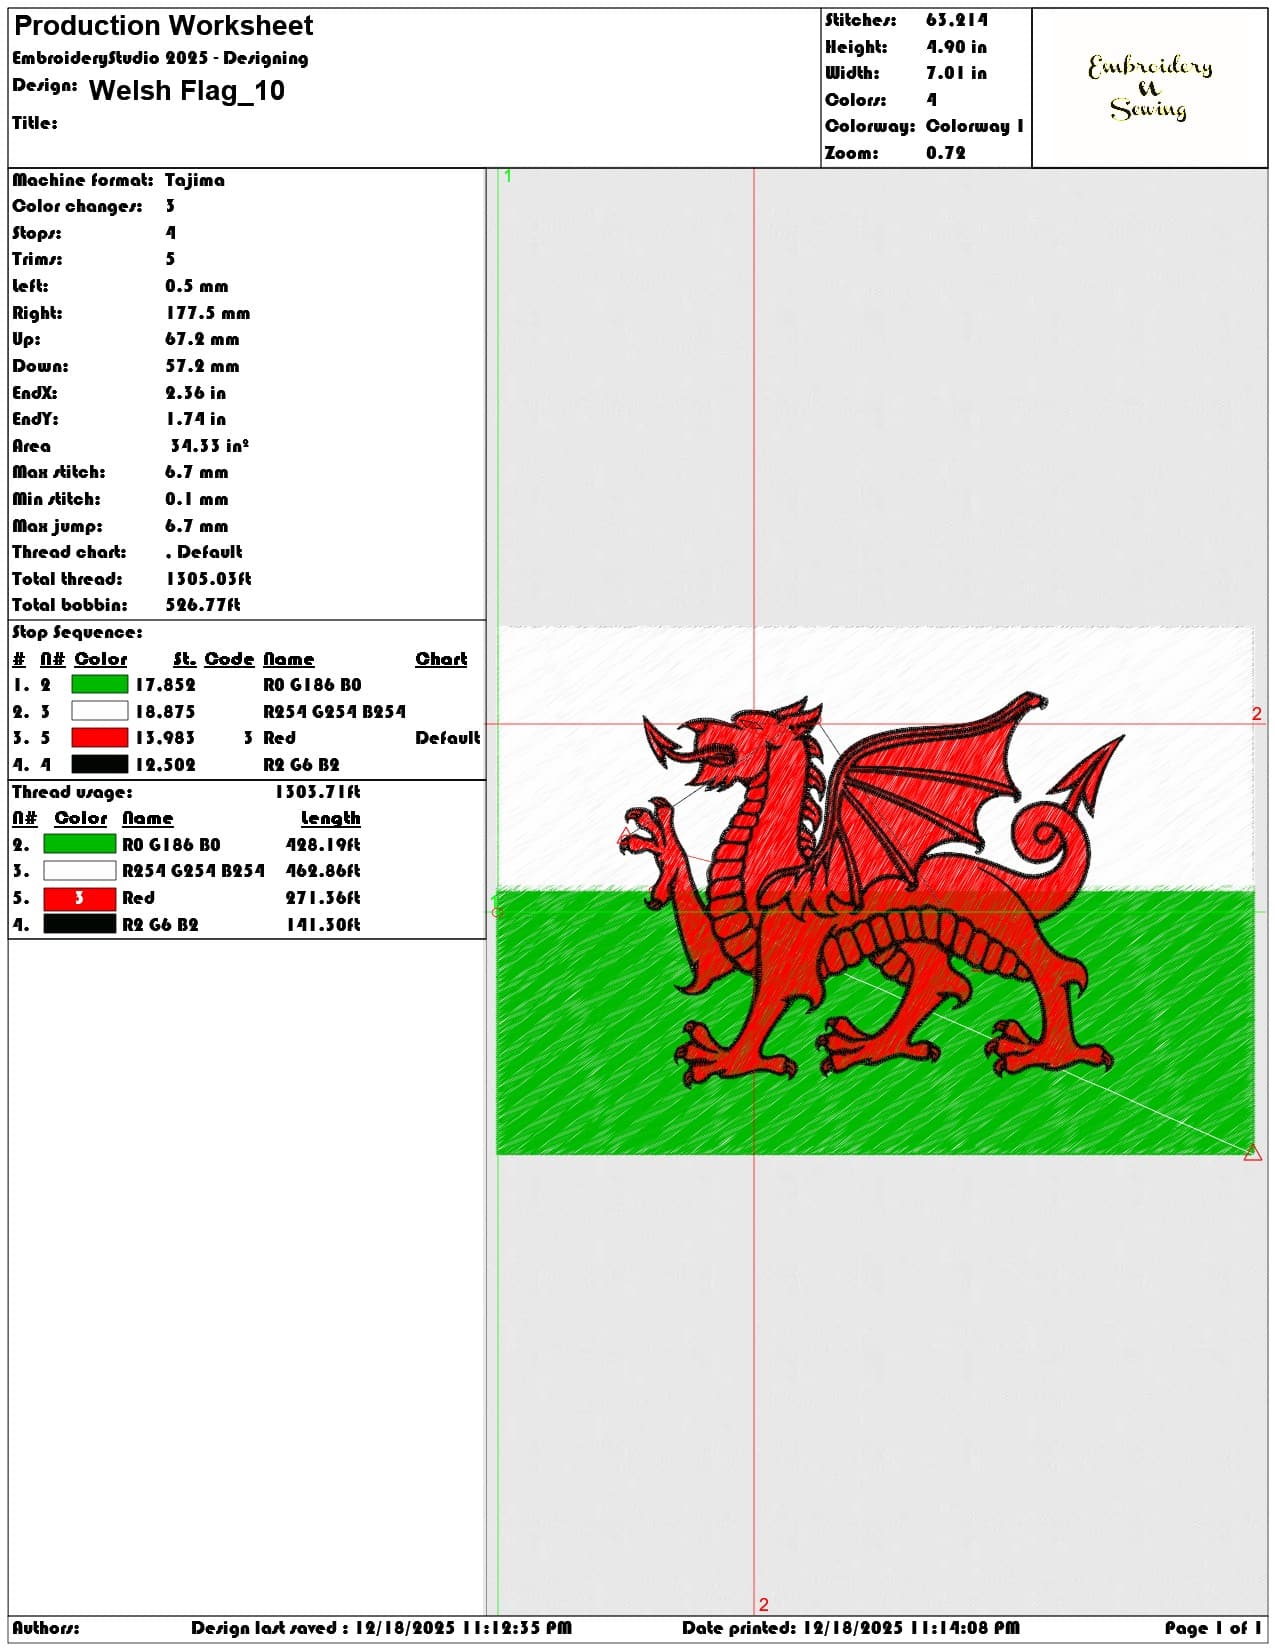Click the Down value '57.2 mm'
Screen dimensions: 1275x1650
[x=202, y=366]
